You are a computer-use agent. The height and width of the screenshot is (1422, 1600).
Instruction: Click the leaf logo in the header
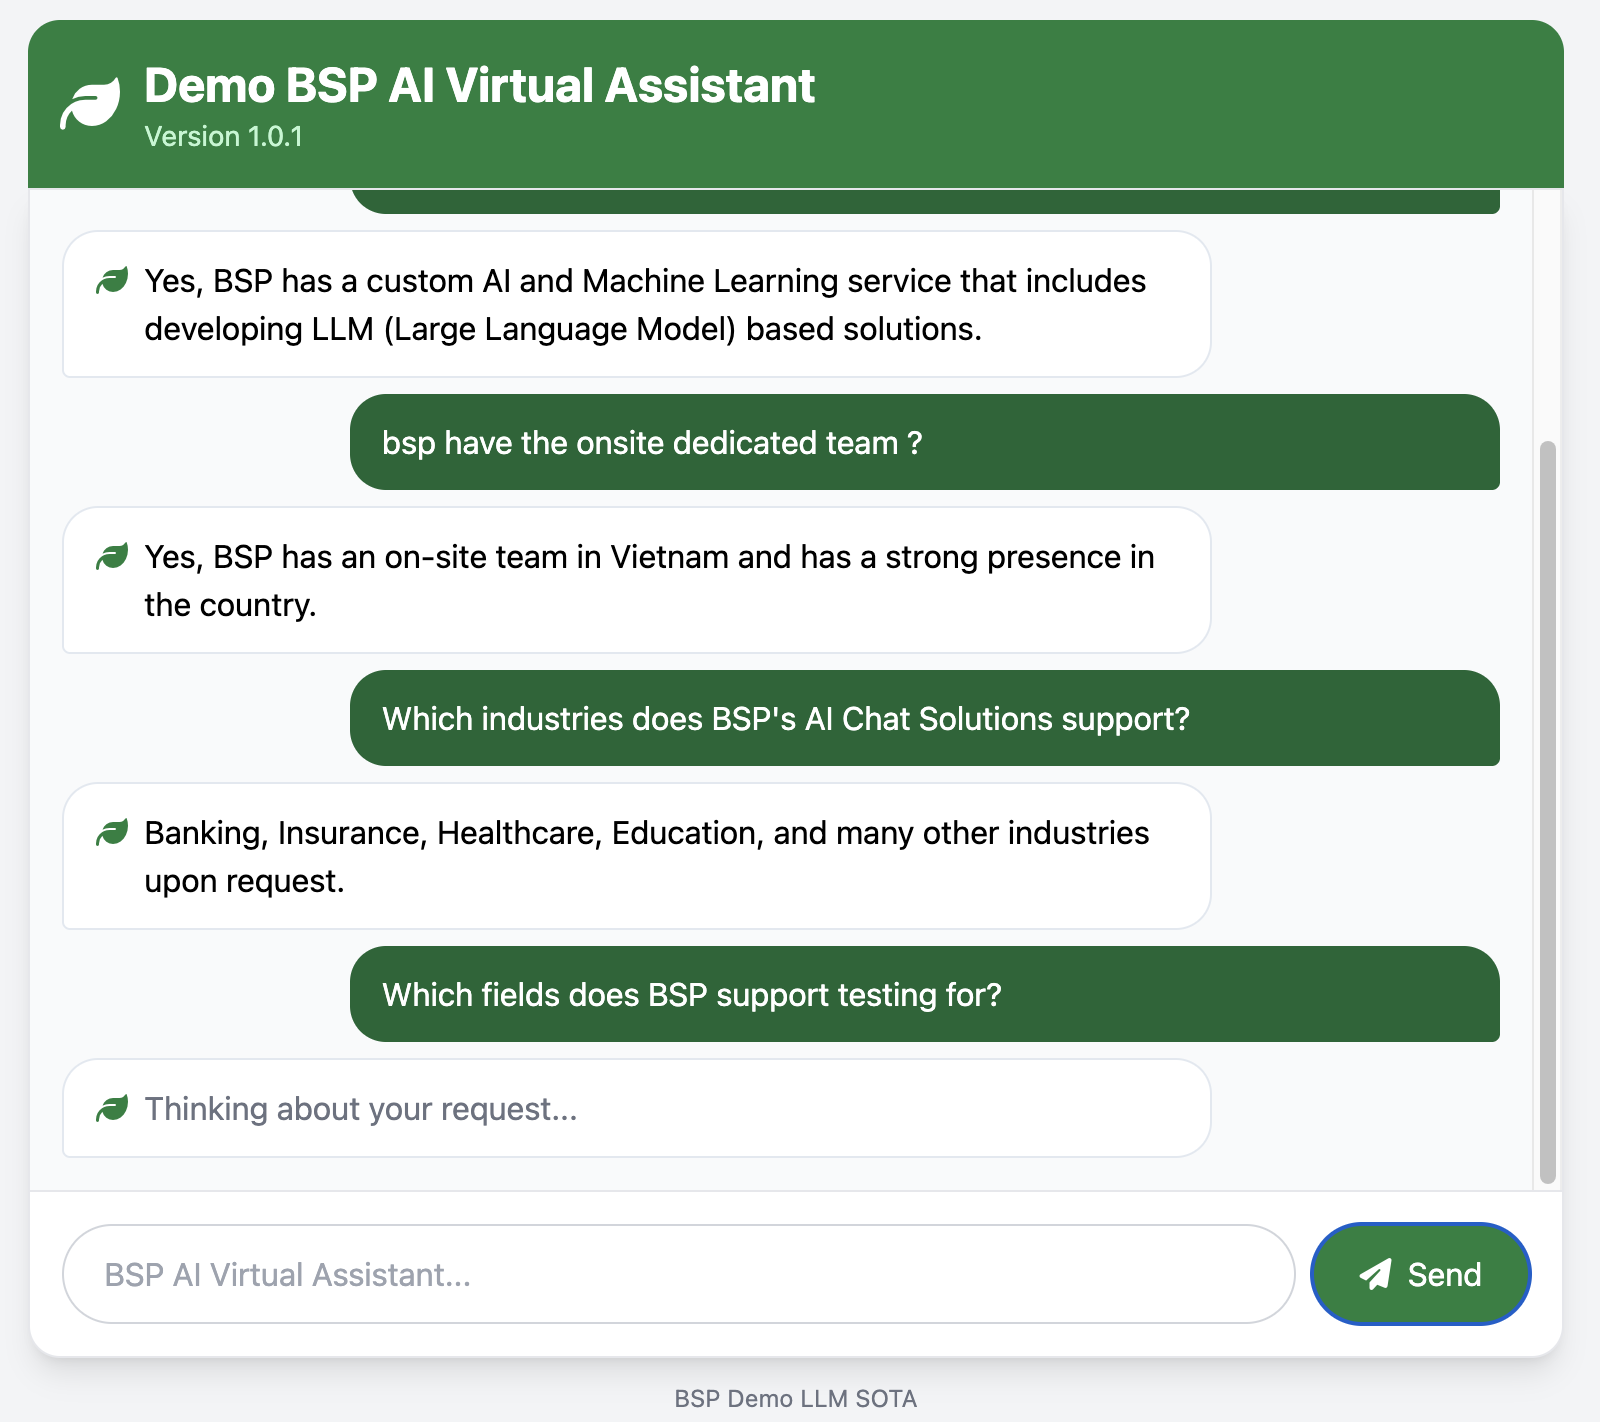(90, 104)
